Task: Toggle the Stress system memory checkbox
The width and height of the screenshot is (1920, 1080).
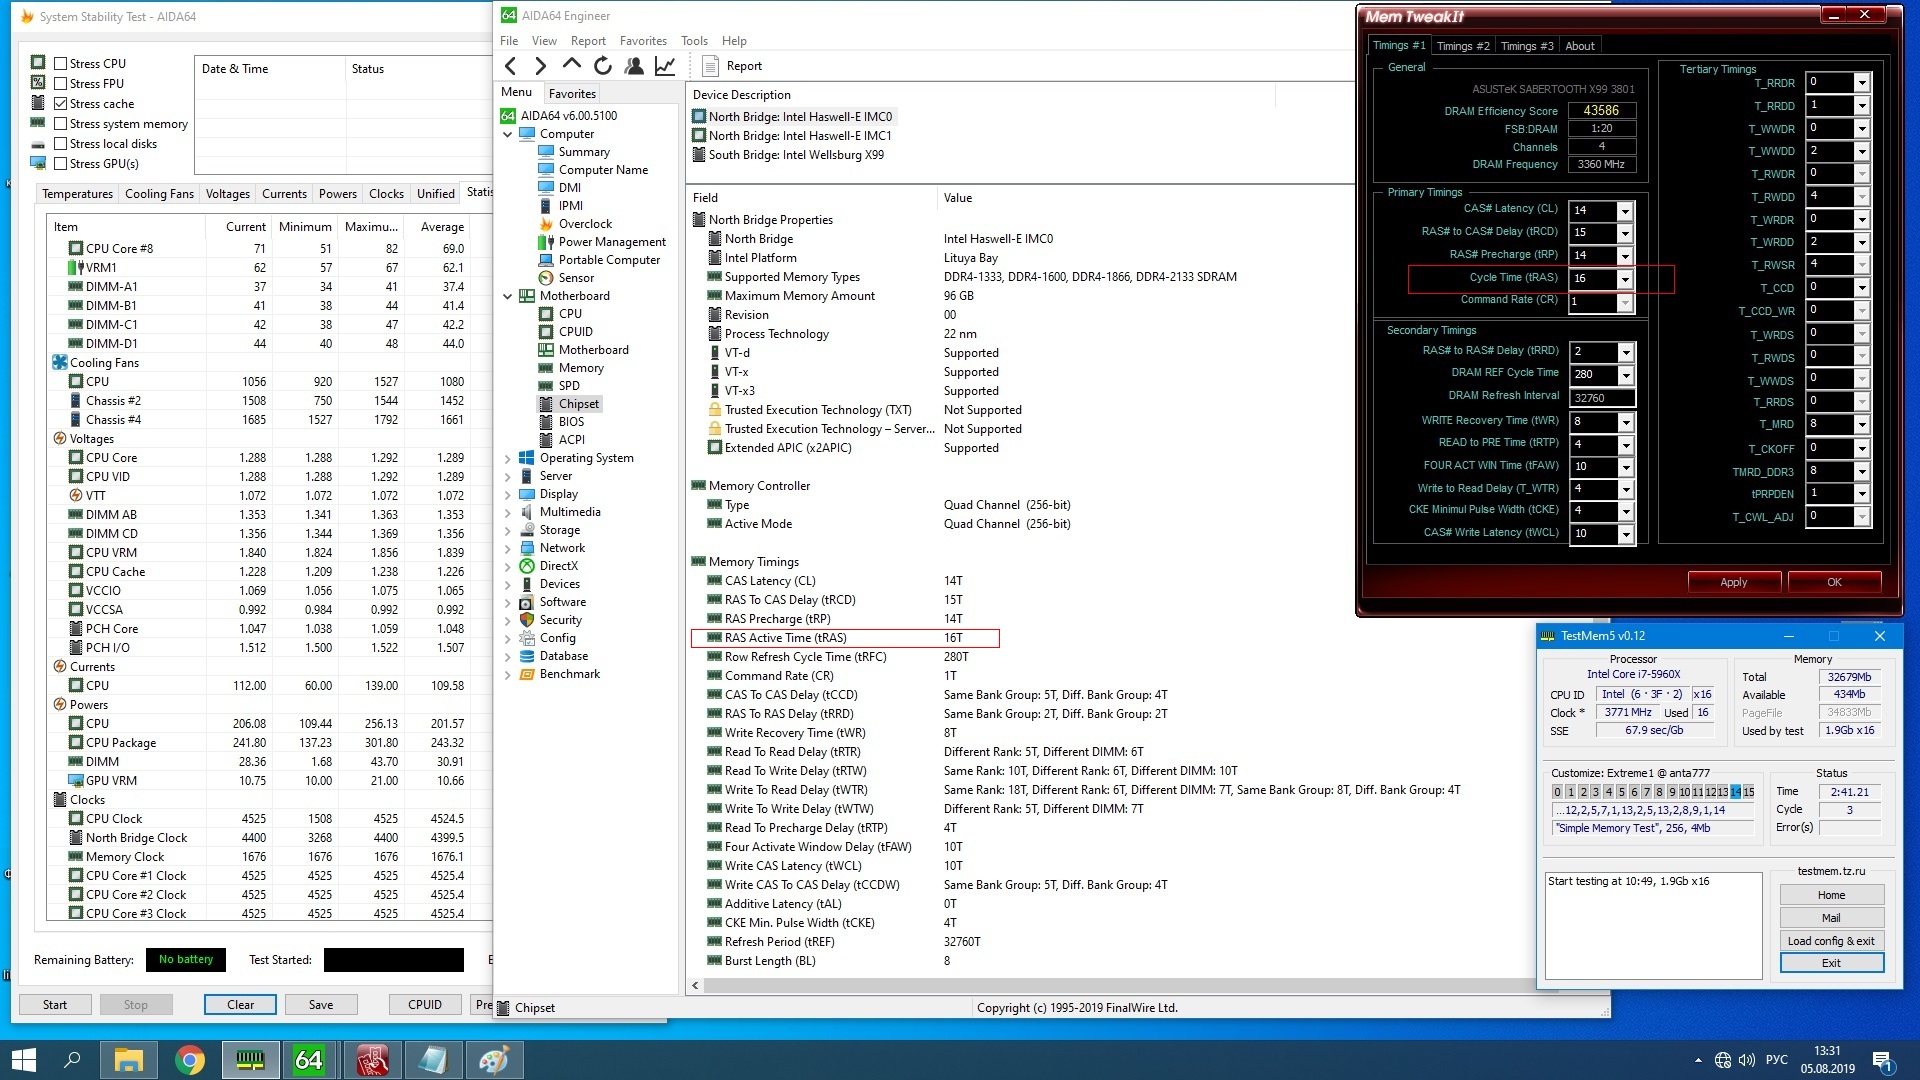Action: (x=61, y=124)
